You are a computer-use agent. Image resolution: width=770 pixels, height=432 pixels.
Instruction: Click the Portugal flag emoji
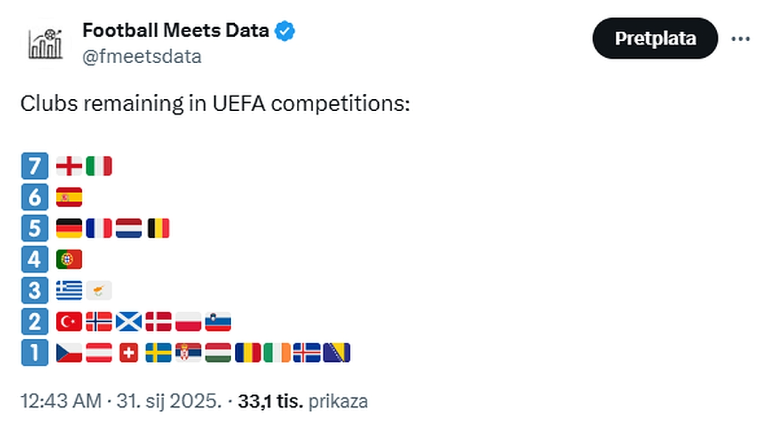click(x=69, y=258)
